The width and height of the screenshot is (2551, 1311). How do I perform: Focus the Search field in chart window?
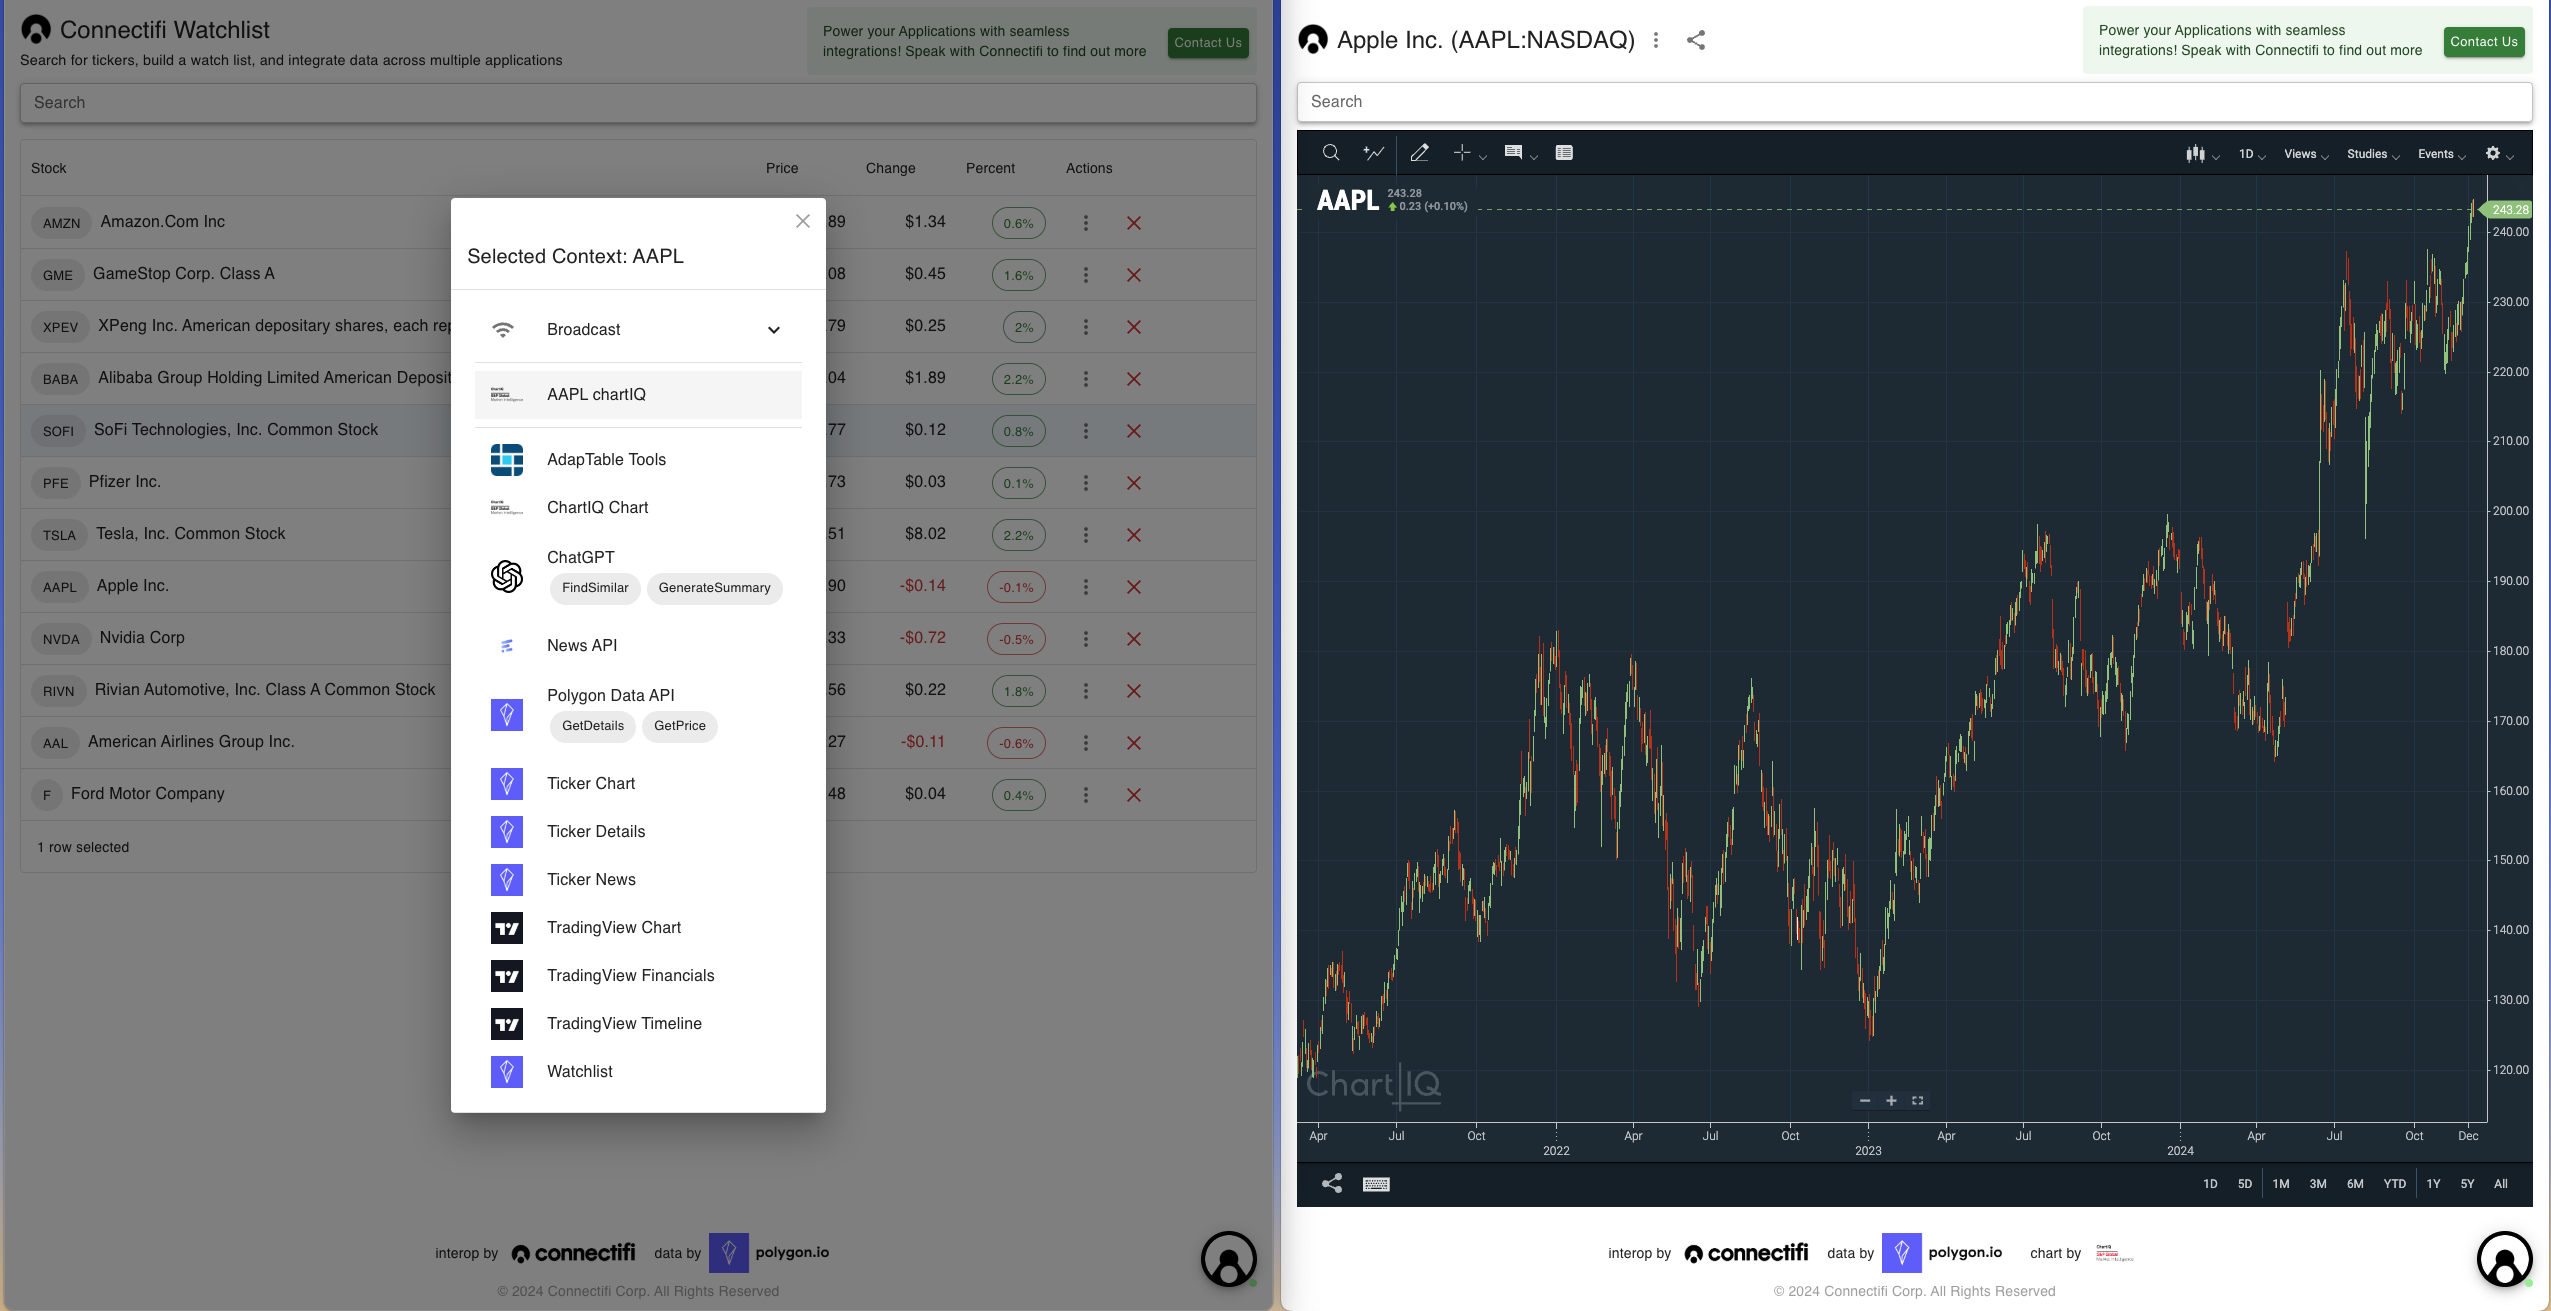click(x=1914, y=102)
